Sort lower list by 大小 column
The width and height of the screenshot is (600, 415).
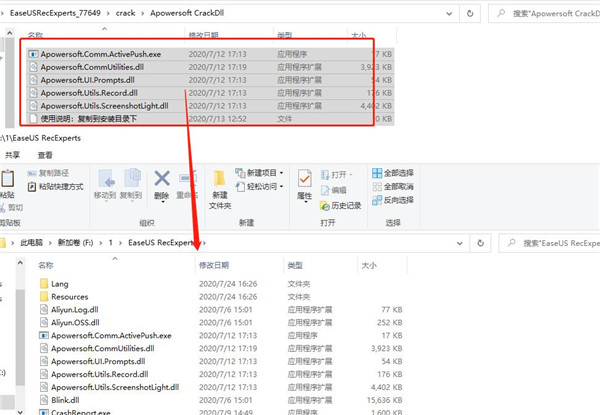tap(369, 265)
